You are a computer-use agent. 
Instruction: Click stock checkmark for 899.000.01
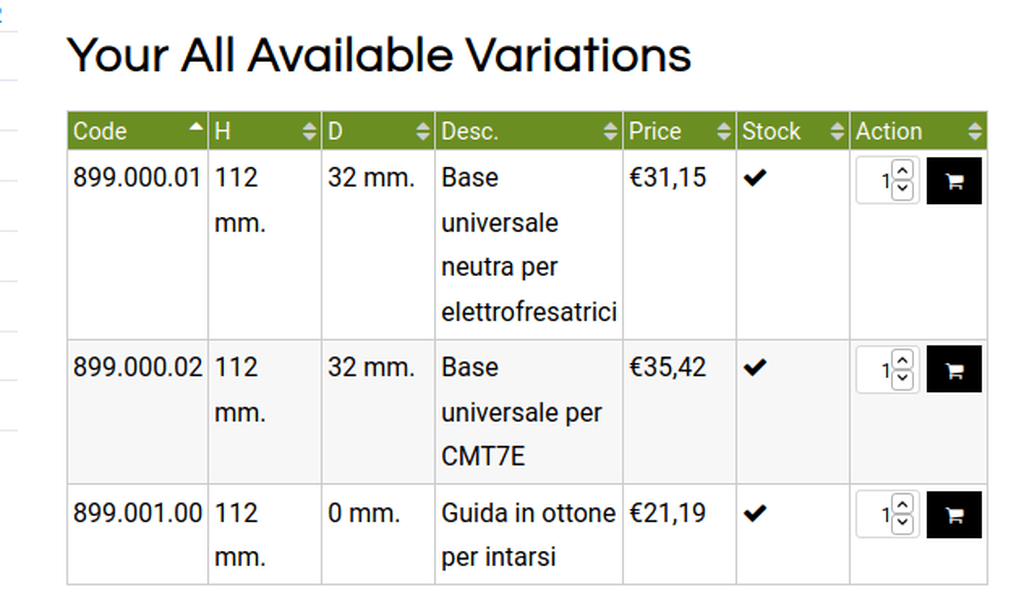tap(755, 178)
